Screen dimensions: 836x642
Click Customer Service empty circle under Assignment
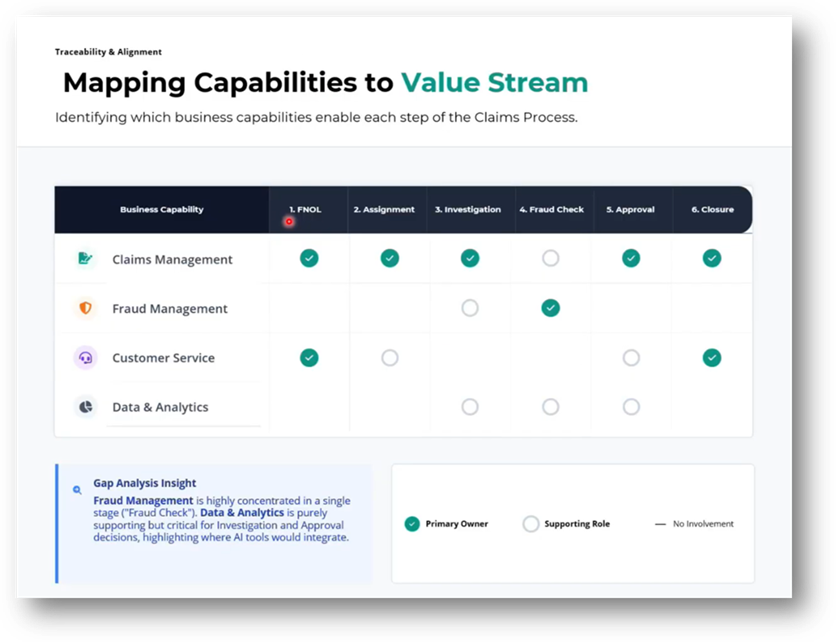coord(390,357)
